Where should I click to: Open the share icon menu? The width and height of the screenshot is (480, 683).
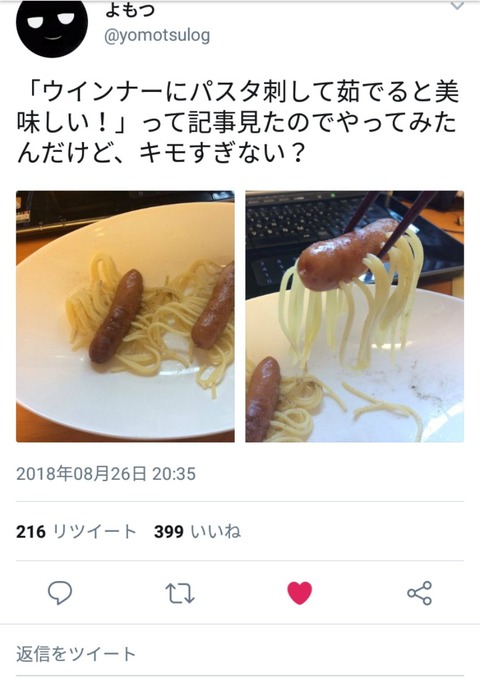(419, 593)
